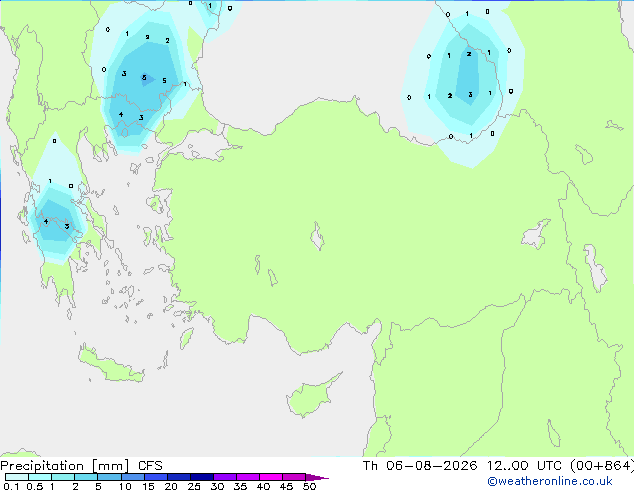Click the 45–50 mm legend swatch

point(294,477)
